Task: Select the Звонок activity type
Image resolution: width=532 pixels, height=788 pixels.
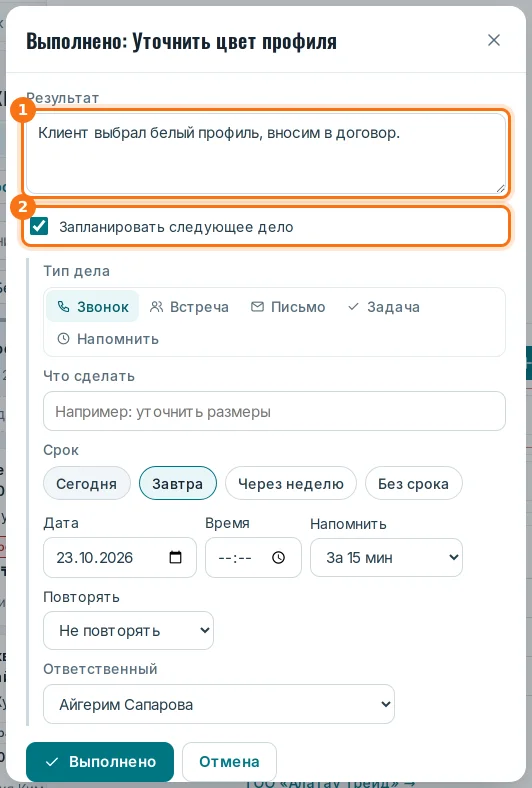Action: pos(93,307)
